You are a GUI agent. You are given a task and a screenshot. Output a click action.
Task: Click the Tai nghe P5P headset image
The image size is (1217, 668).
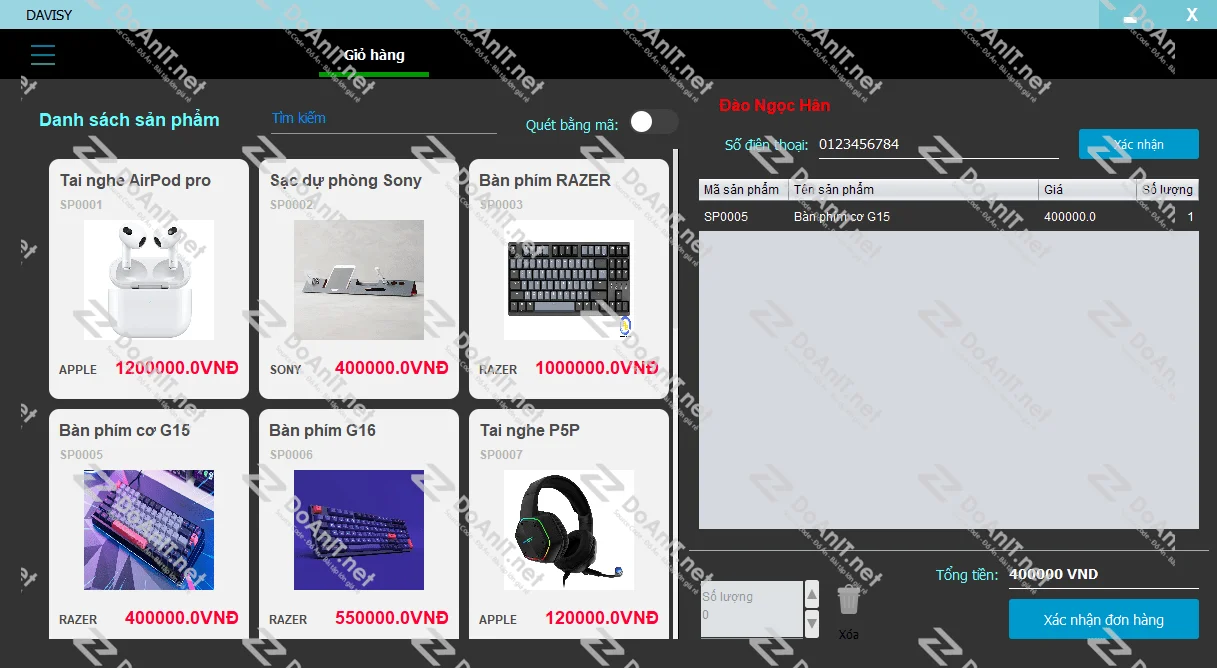[568, 530]
